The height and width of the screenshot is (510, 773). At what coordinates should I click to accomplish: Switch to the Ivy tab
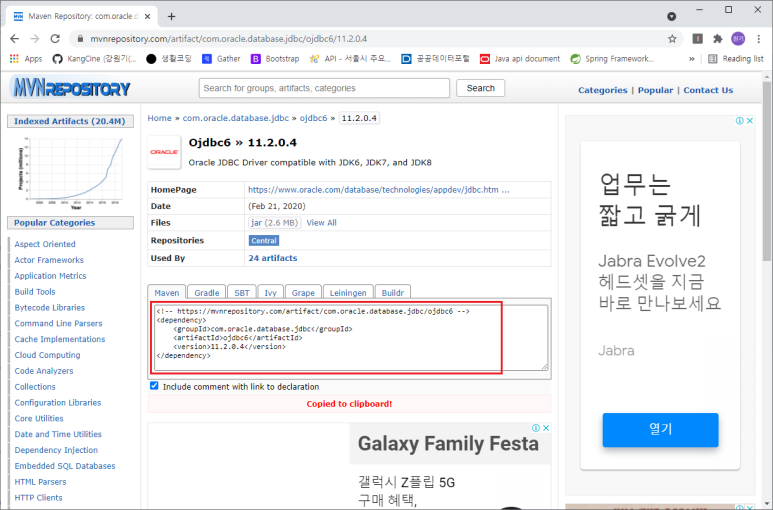271,292
